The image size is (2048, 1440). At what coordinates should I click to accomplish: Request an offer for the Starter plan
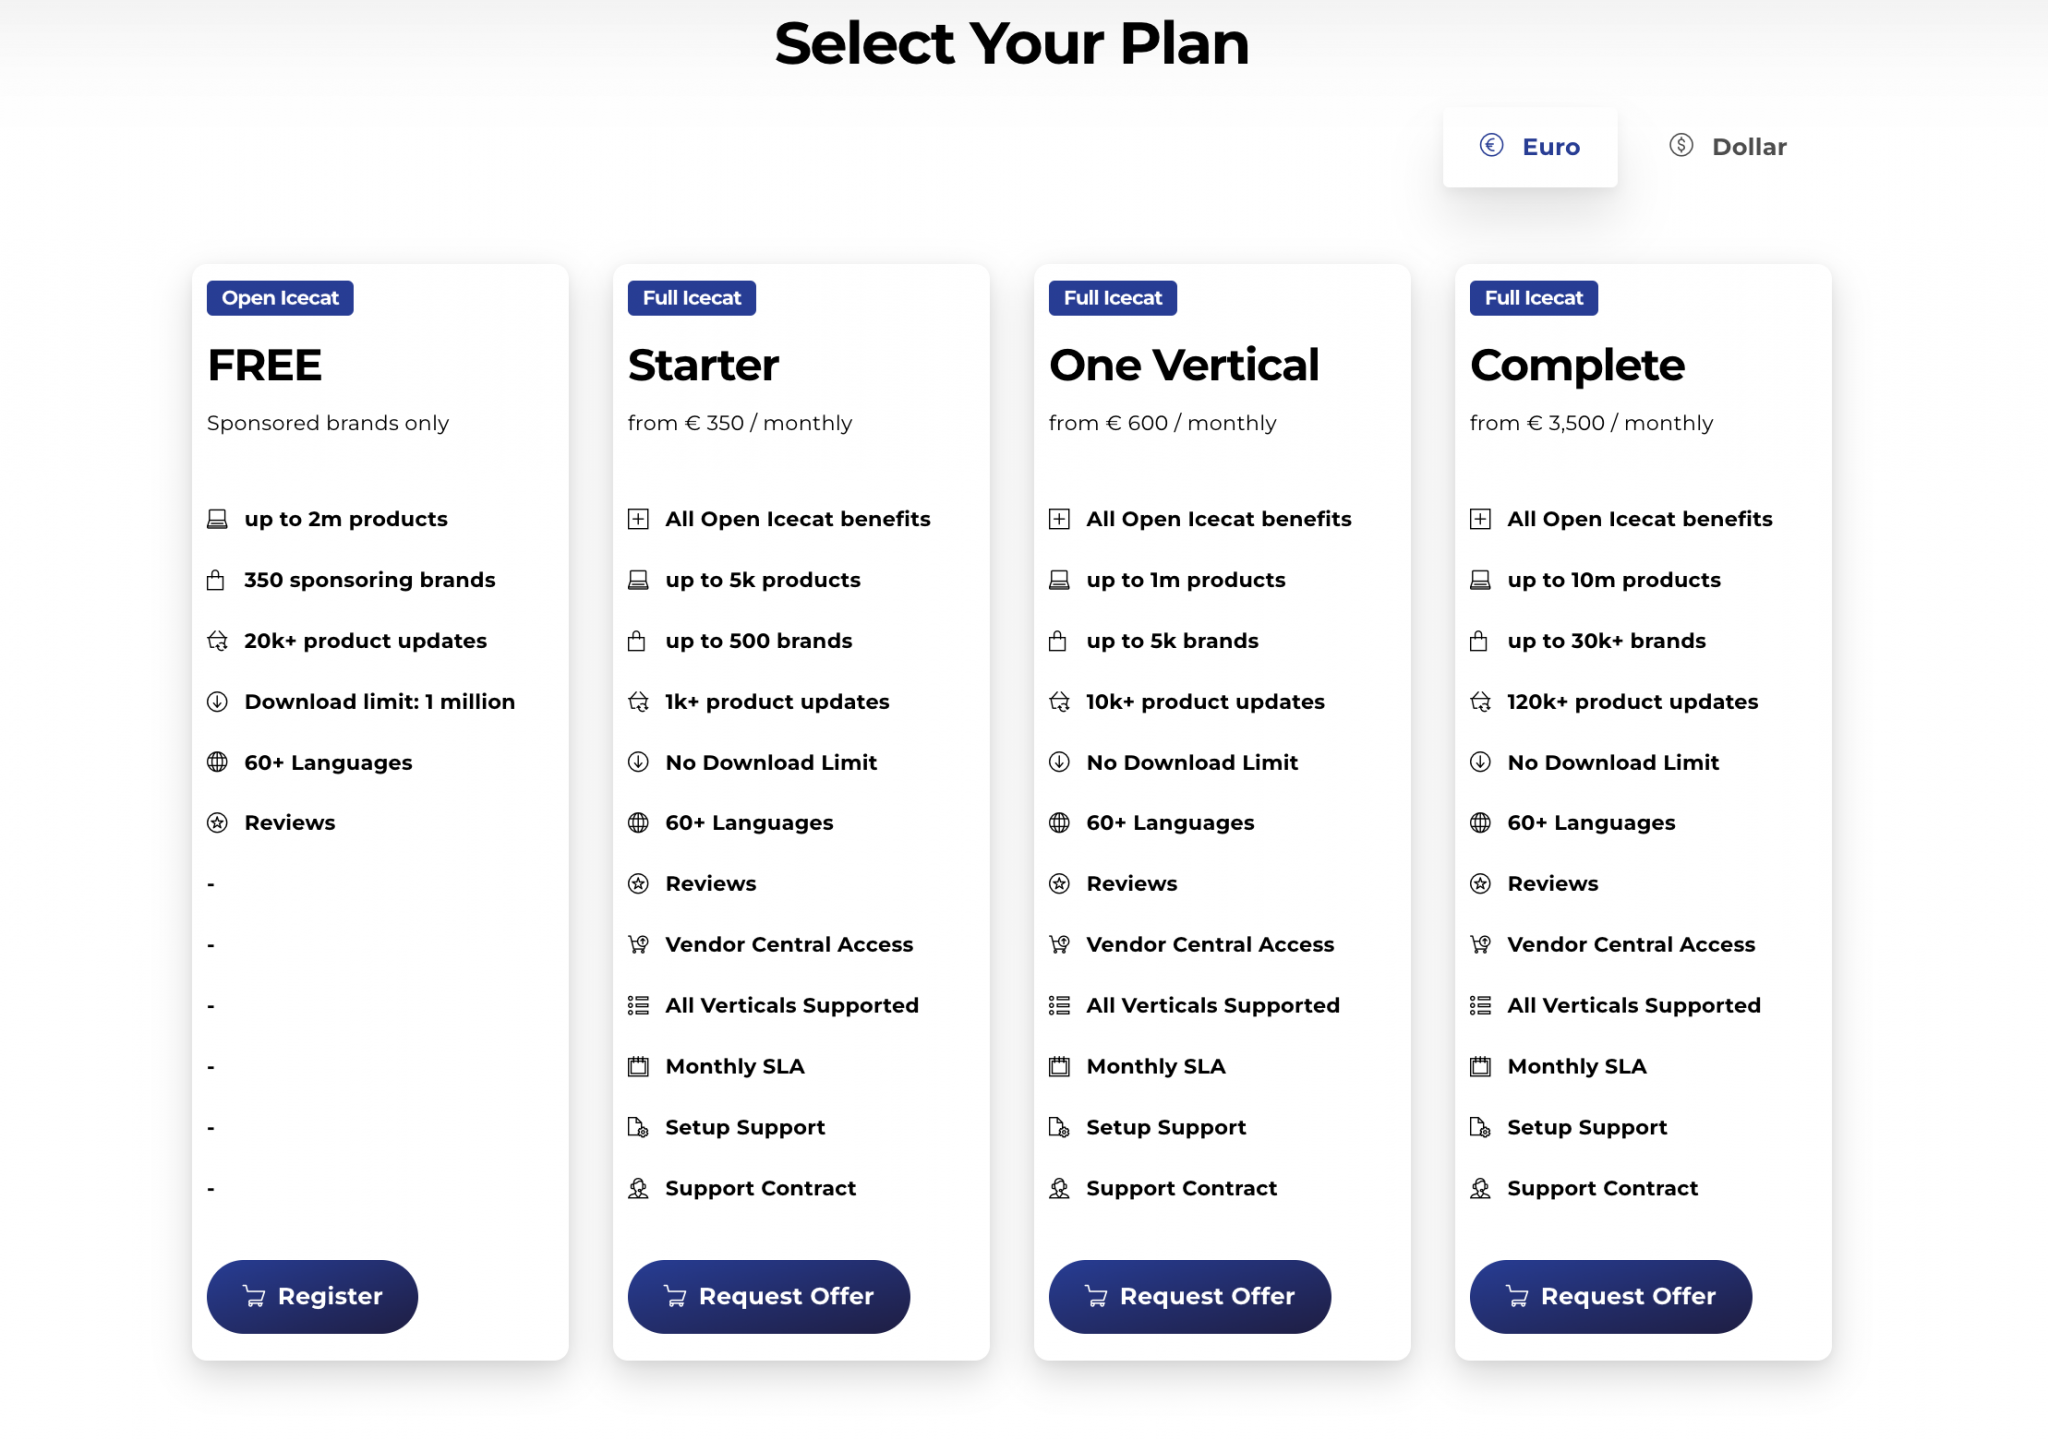tap(768, 1296)
